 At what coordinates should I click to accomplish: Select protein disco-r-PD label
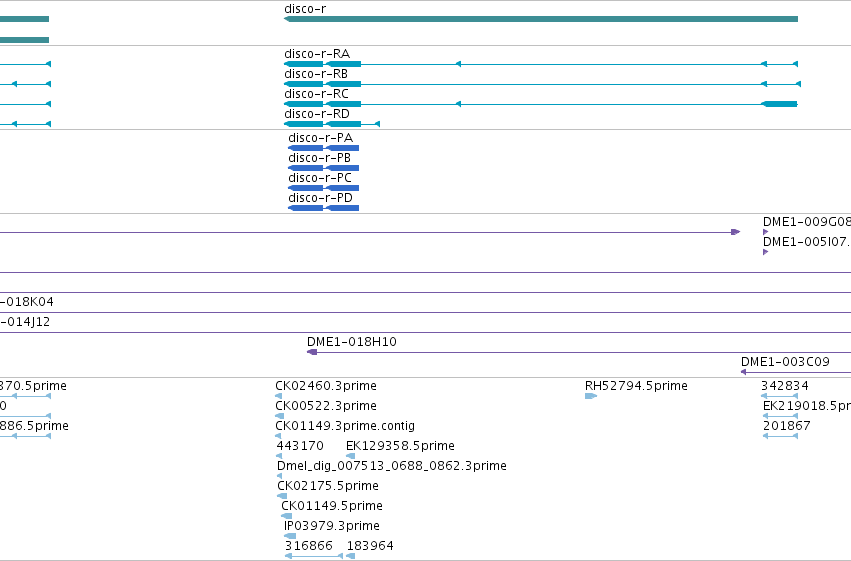coord(320,198)
